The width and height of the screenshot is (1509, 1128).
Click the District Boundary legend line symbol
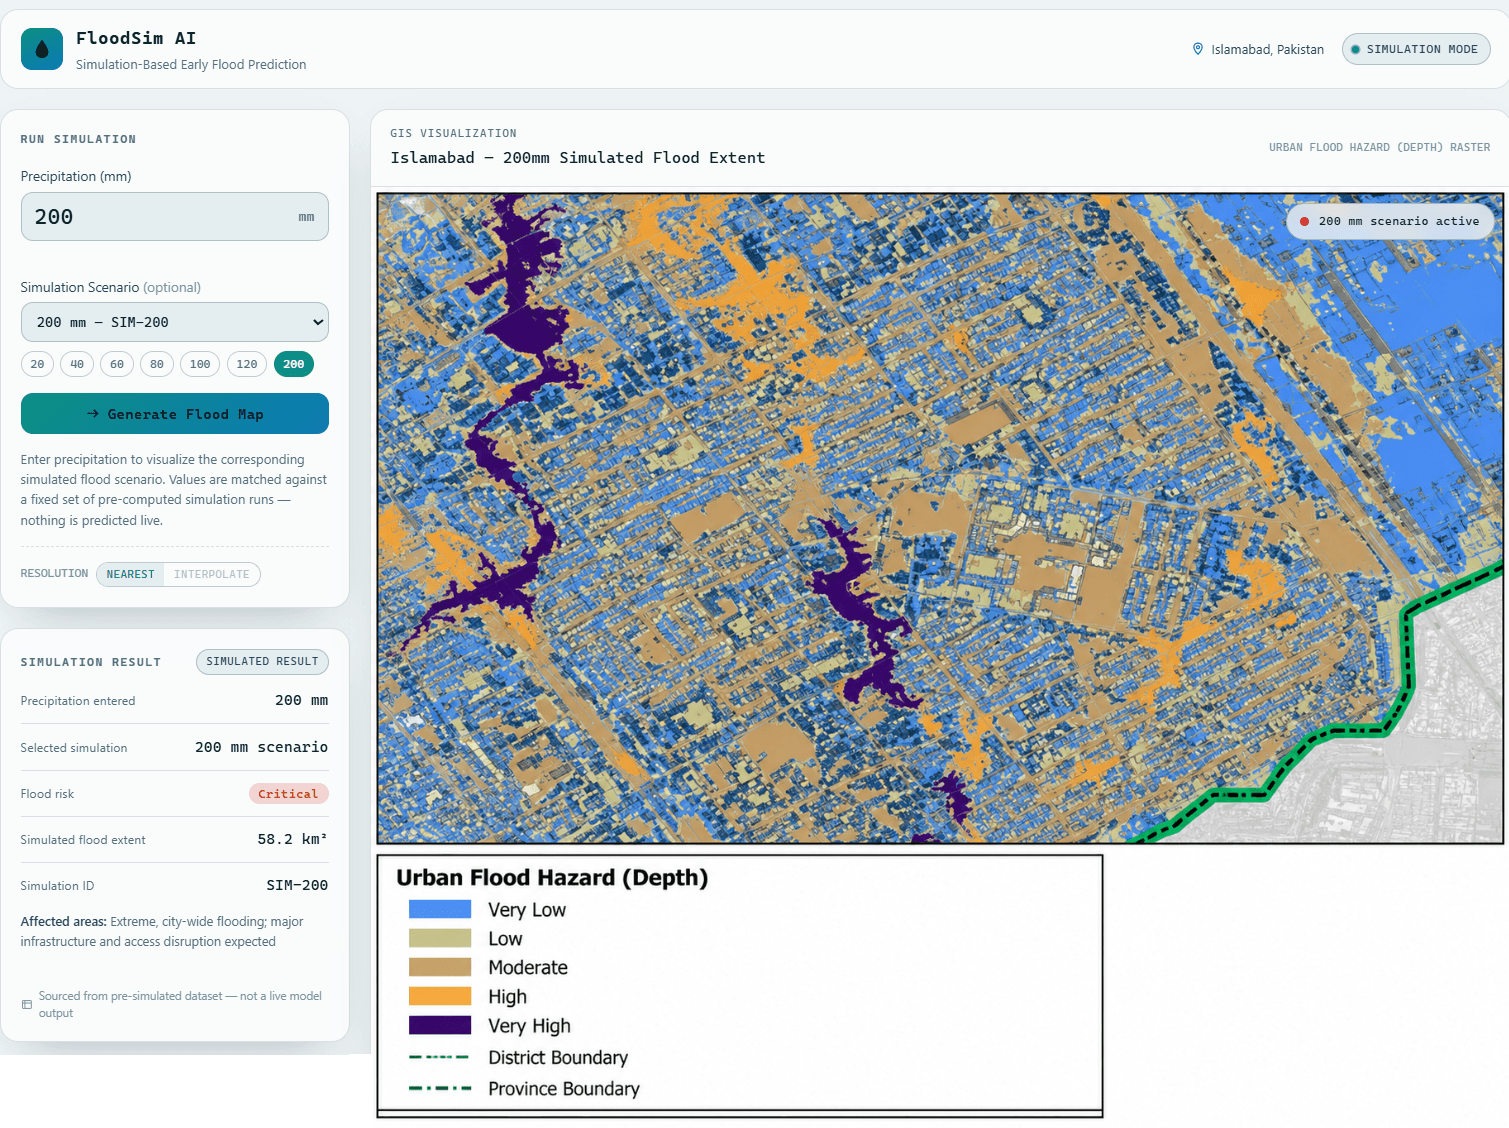pyautogui.click(x=440, y=1057)
